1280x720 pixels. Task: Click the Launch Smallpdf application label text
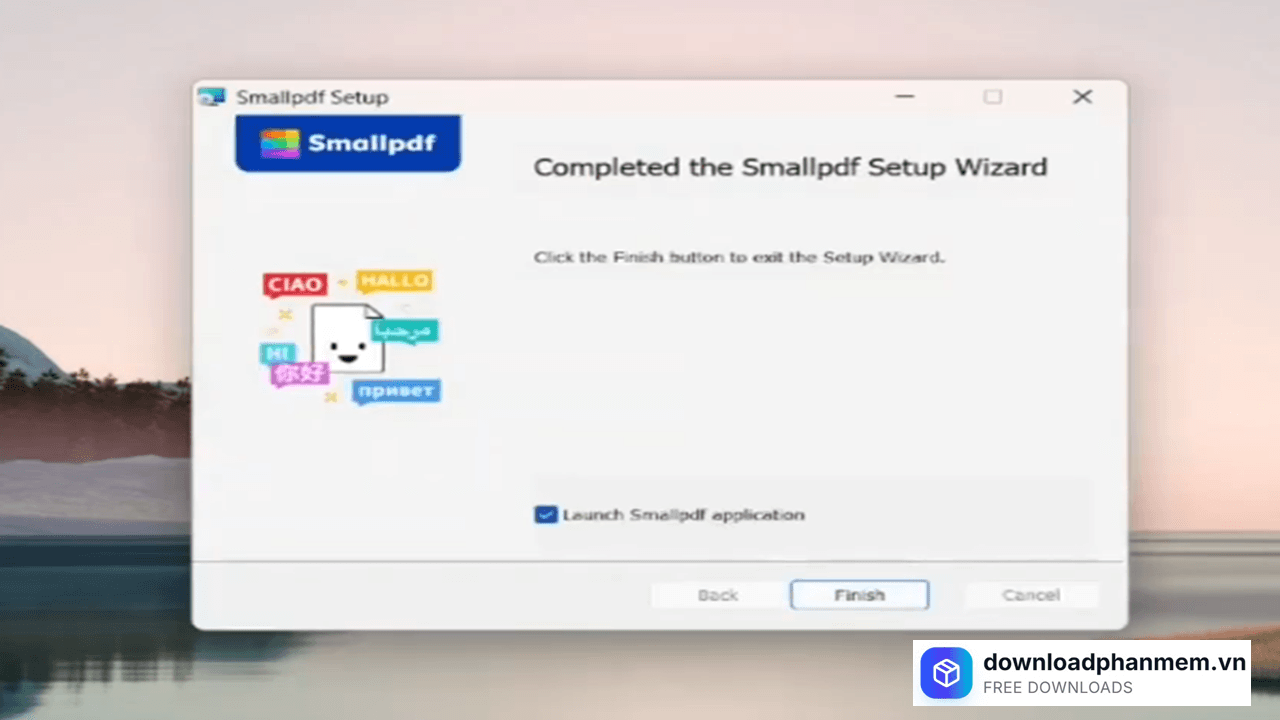pos(683,515)
